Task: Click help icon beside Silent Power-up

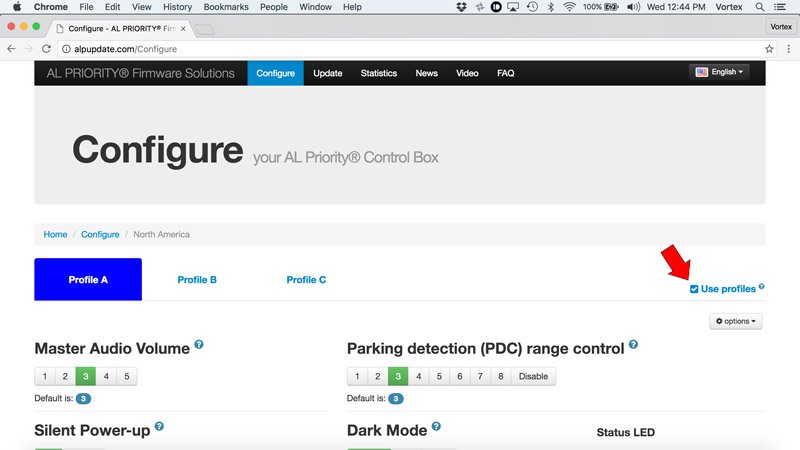Action: pyautogui.click(x=159, y=426)
